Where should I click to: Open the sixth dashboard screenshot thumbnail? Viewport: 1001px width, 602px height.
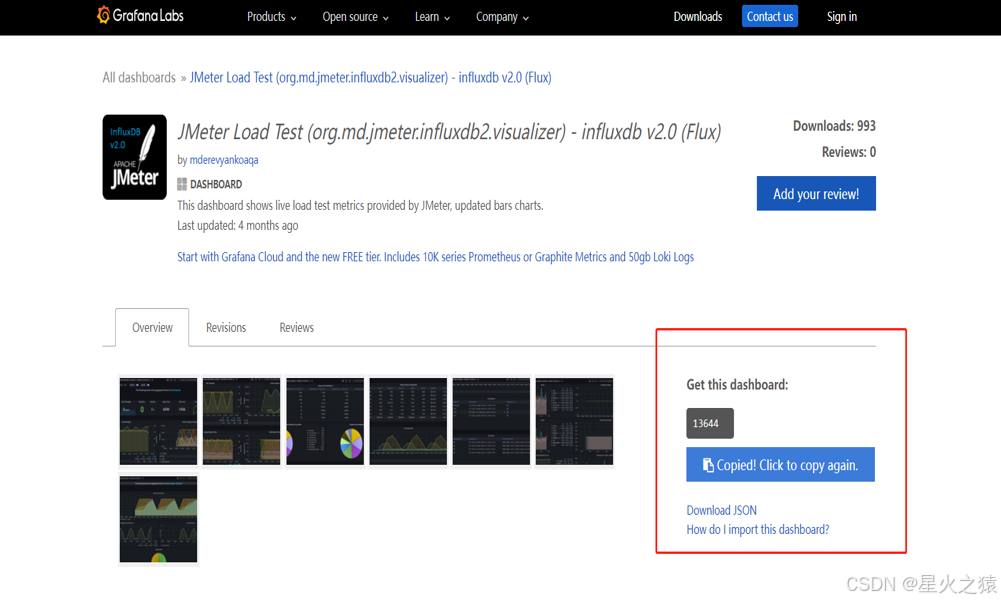[574, 421]
